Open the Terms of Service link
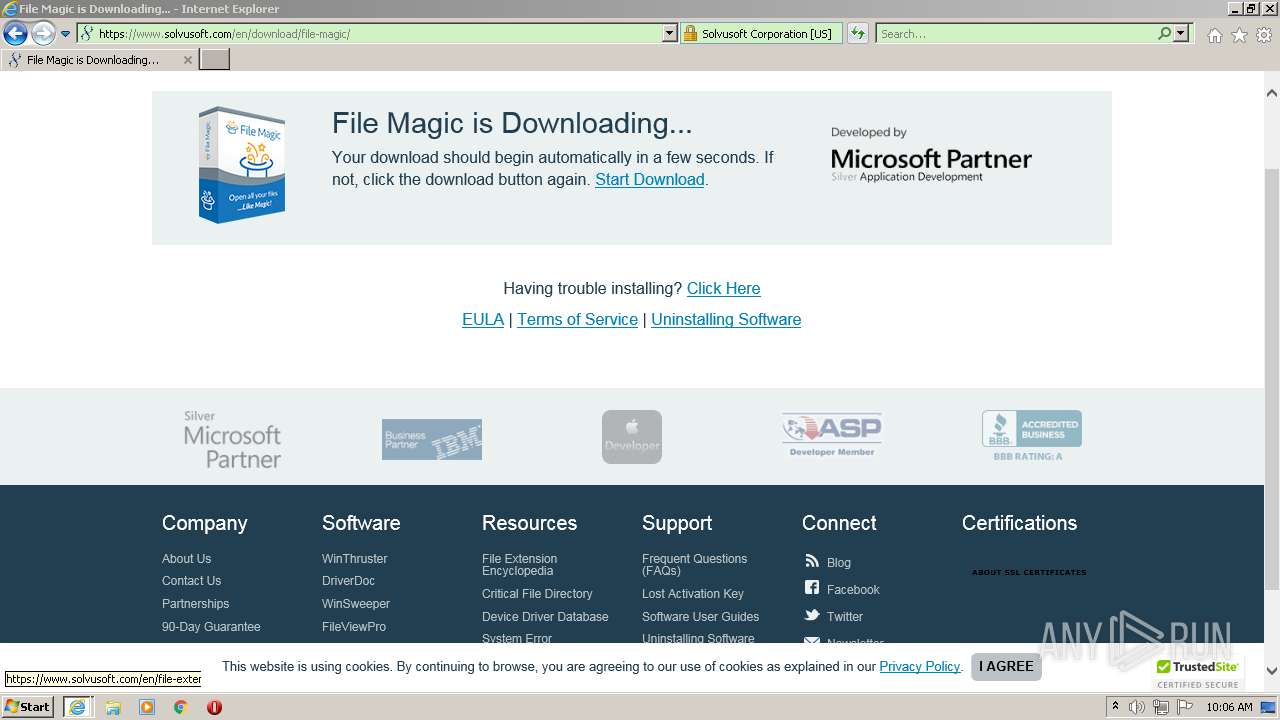This screenshot has height=720, width=1280. click(x=577, y=319)
